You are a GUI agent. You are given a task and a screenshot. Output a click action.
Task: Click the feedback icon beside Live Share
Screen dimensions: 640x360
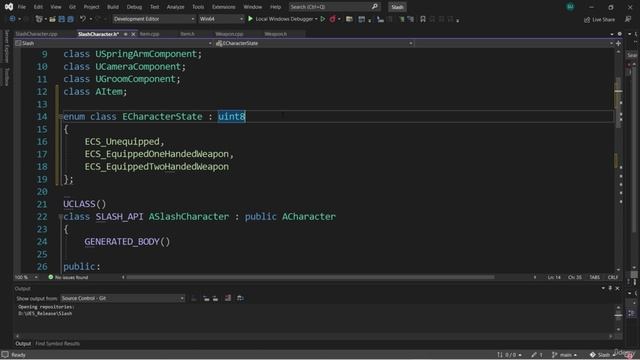628,19
